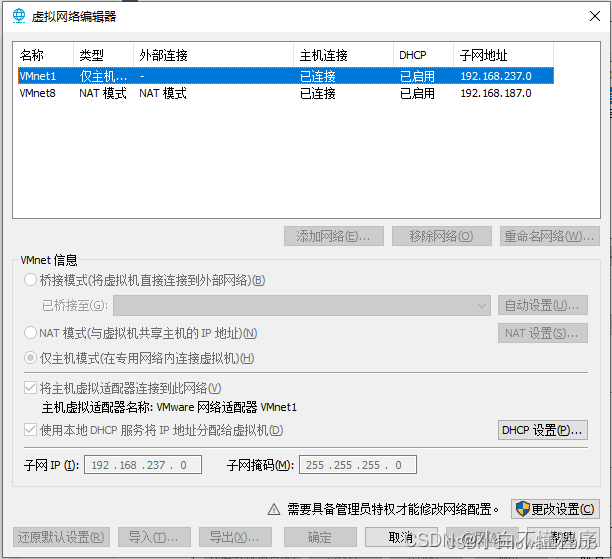Viewport: 612px width, 559px height.
Task: Select NAT 模式 radio button
Action: coord(30,333)
